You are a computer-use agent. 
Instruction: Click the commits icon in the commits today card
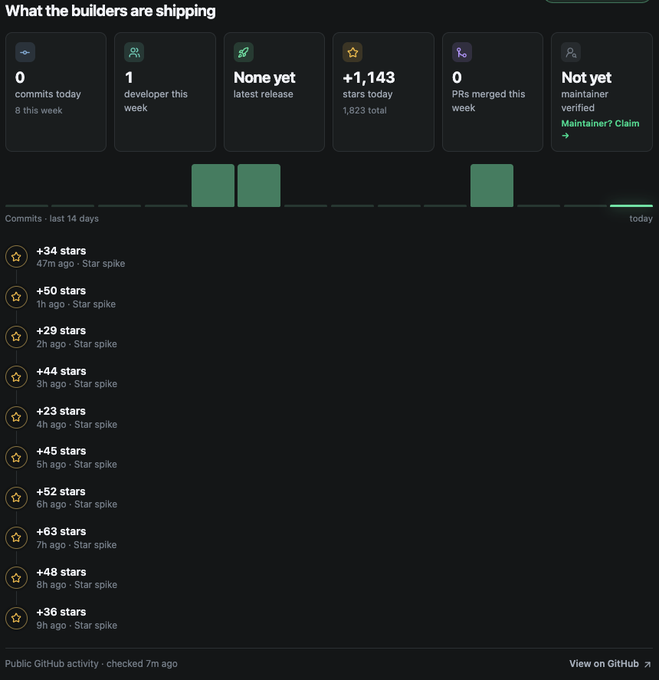pos(25,52)
